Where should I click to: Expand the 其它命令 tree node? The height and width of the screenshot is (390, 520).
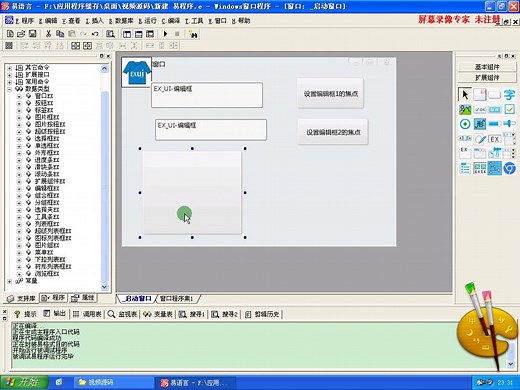(10, 68)
